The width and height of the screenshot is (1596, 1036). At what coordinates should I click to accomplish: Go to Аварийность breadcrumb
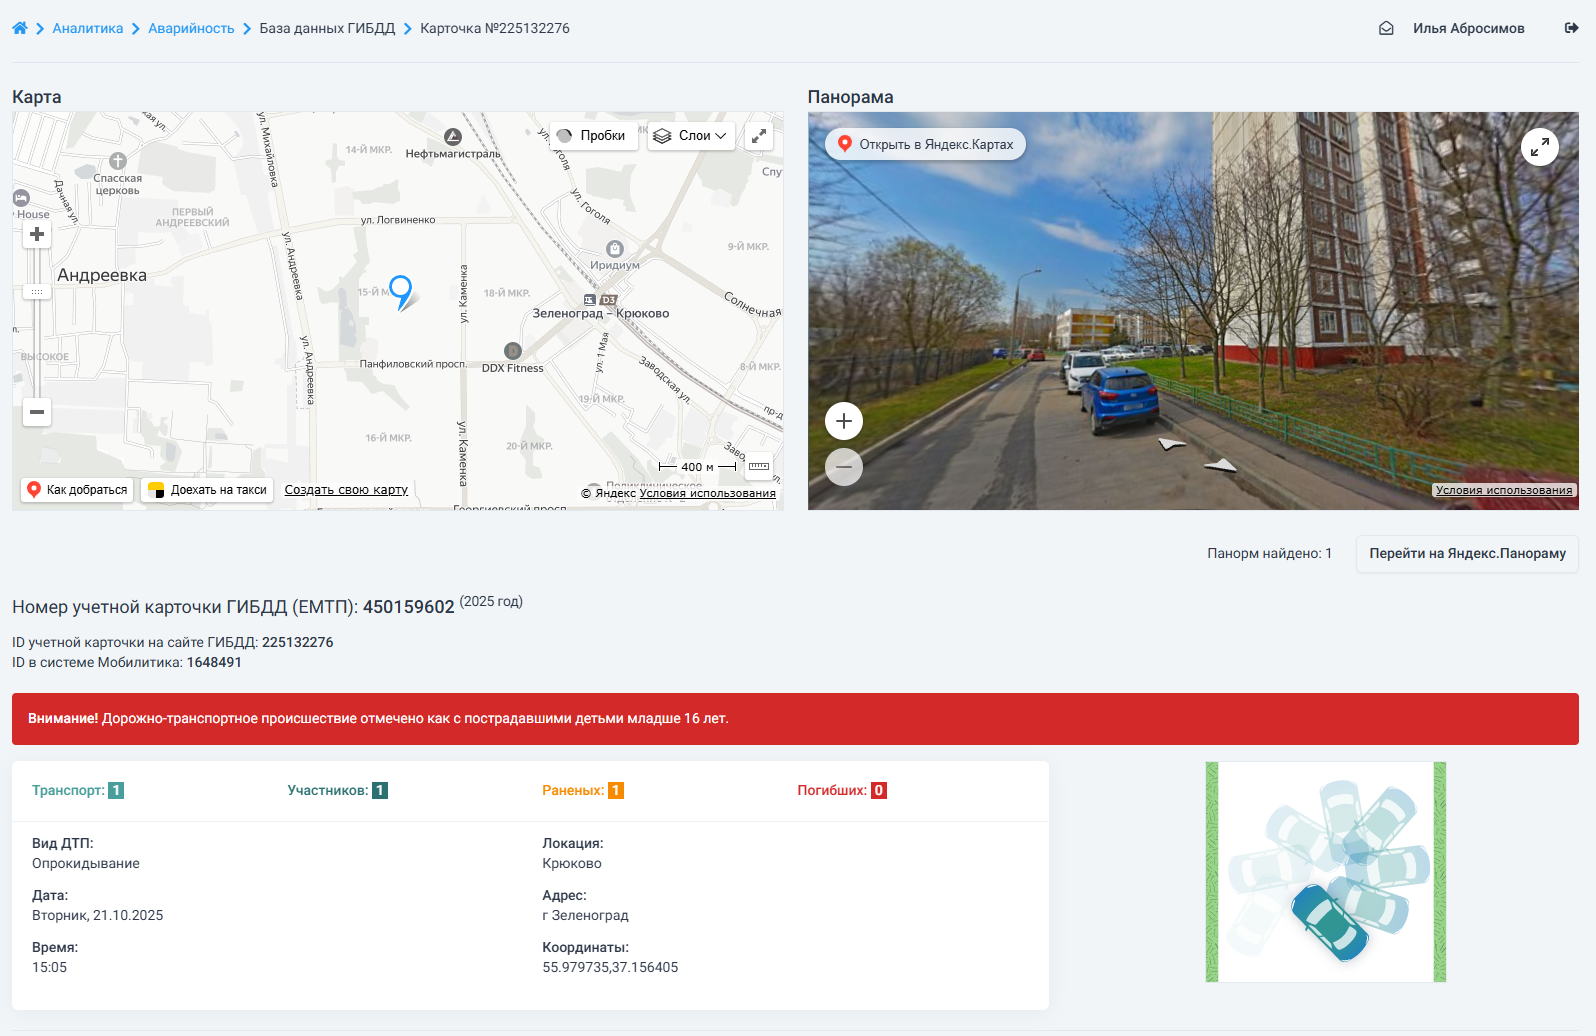click(191, 28)
